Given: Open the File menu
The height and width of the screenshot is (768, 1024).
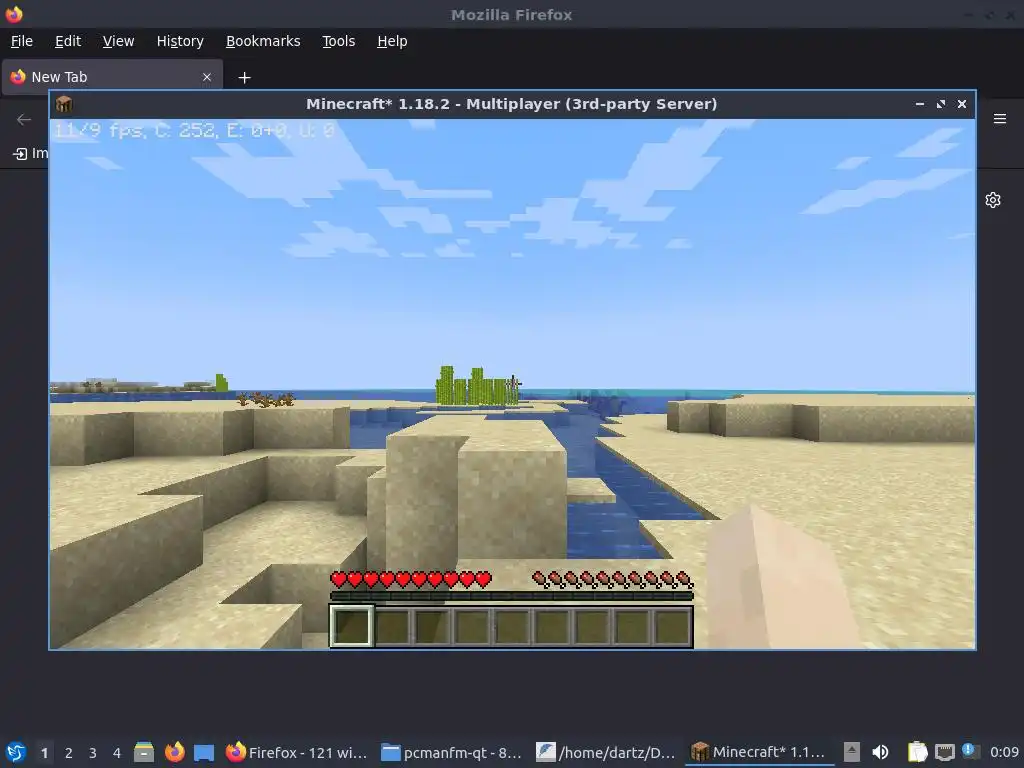Looking at the screenshot, I should [x=22, y=41].
